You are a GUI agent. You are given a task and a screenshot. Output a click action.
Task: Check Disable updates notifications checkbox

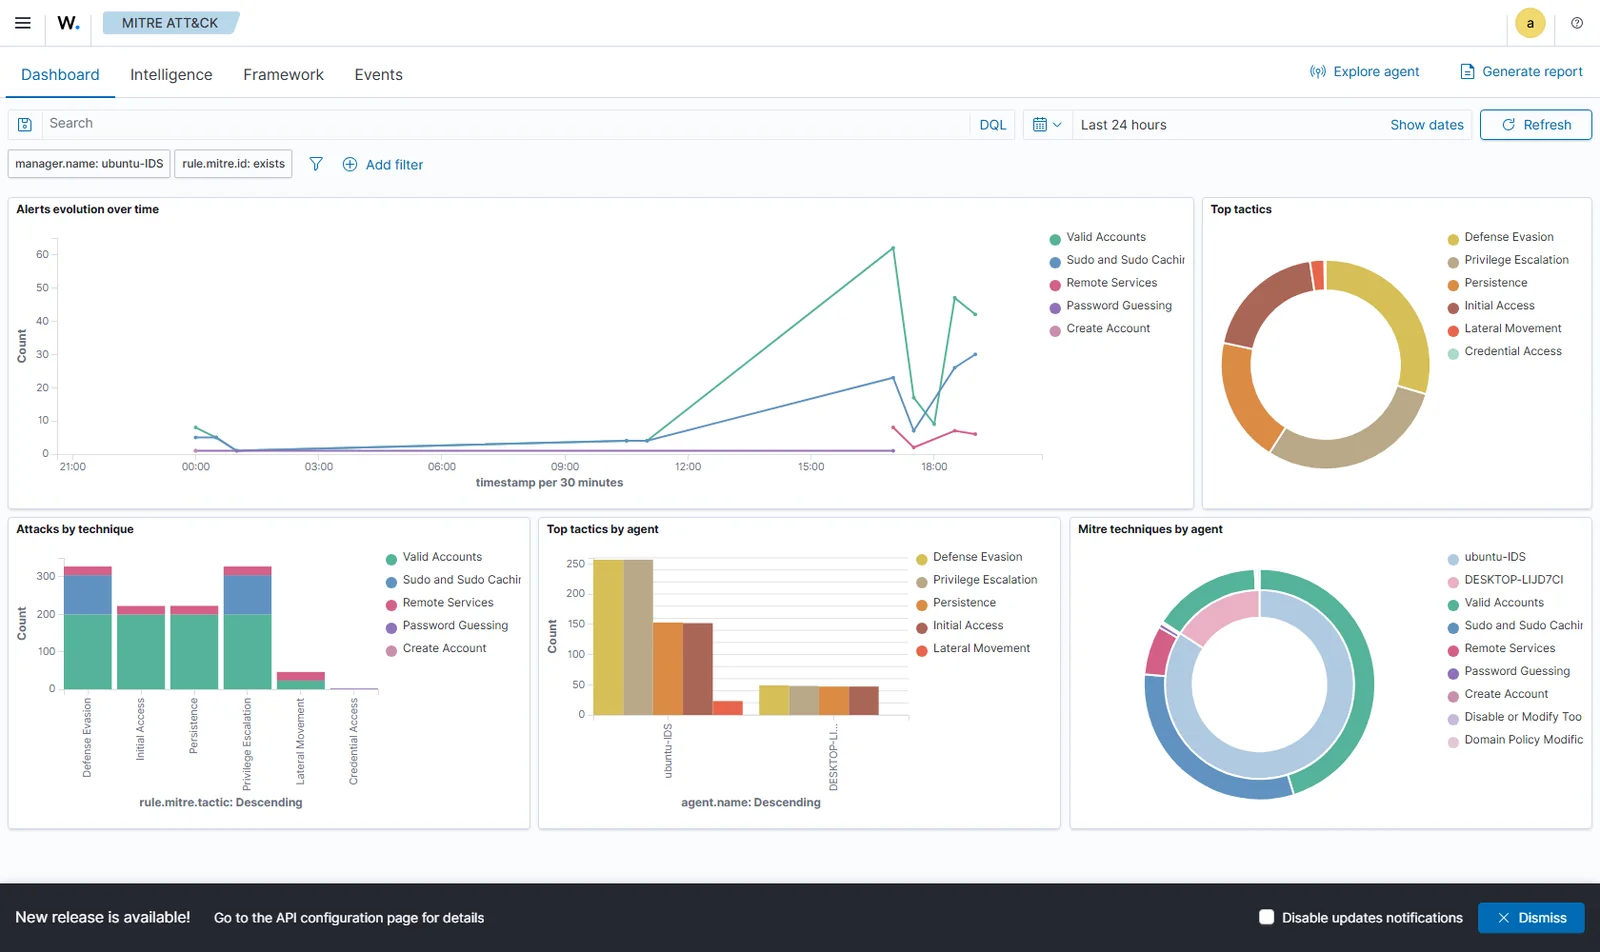1266,917
